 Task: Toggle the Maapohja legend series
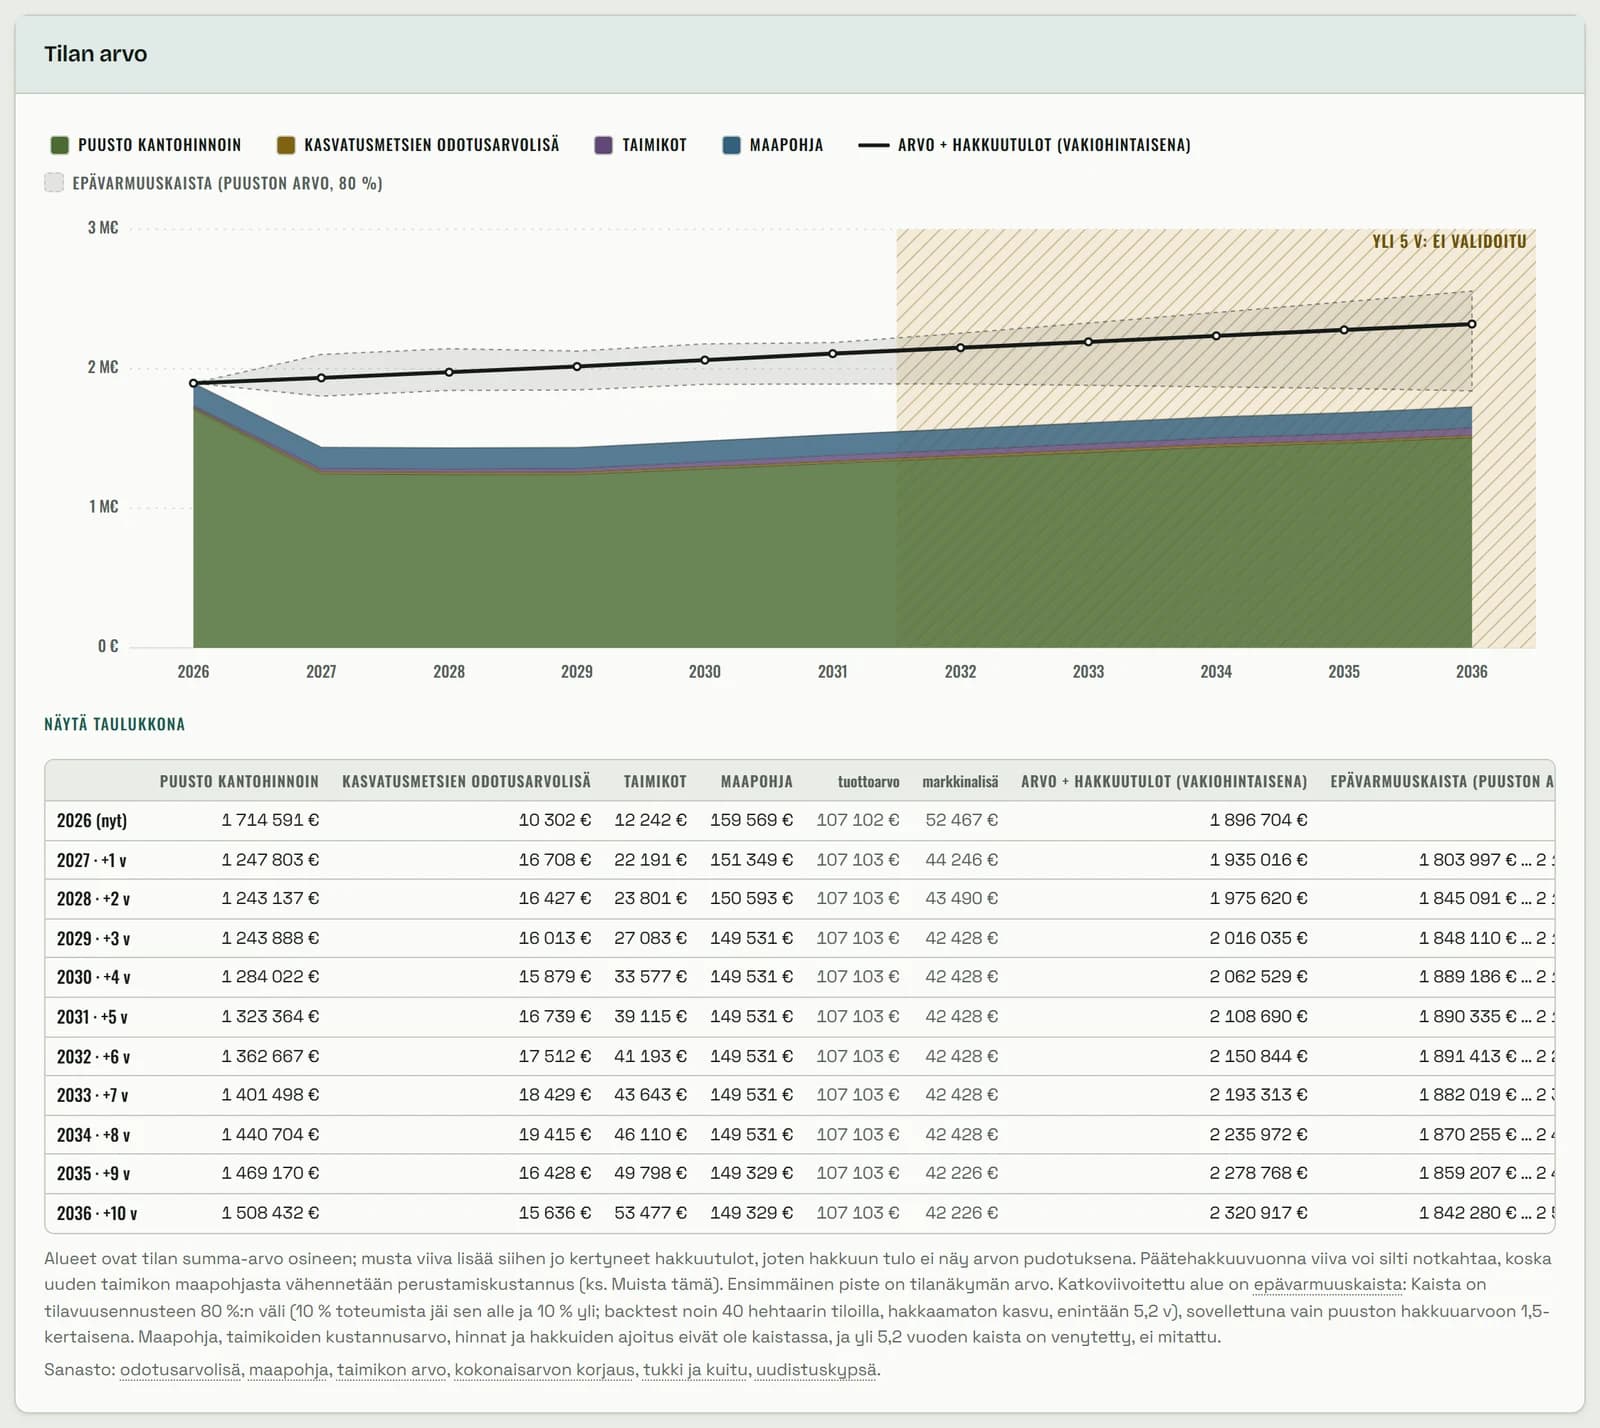[x=772, y=145]
